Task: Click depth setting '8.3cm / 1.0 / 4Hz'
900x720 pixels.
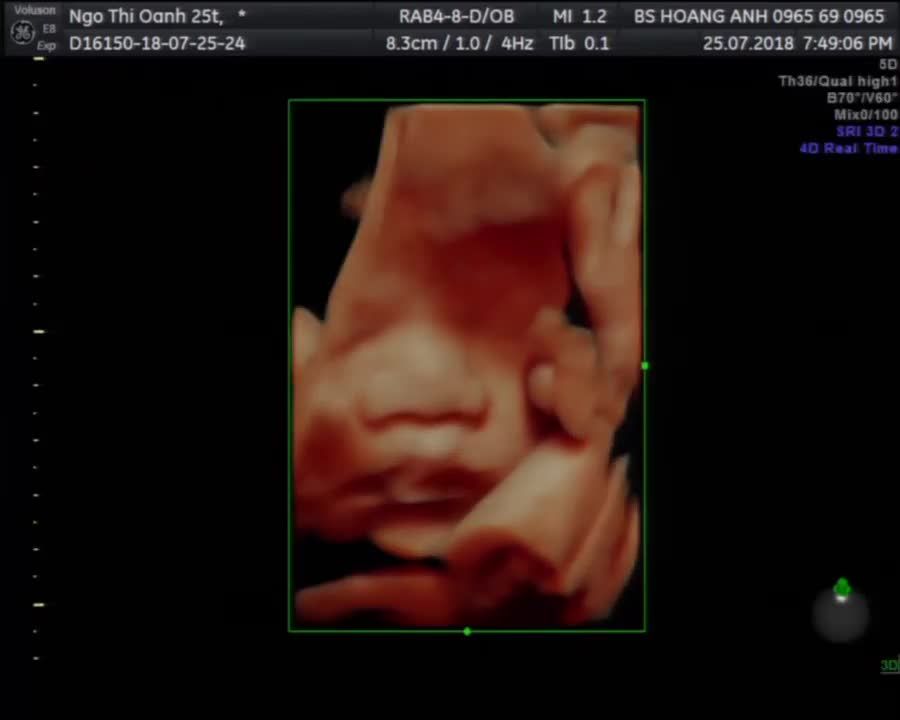Action: 460,44
